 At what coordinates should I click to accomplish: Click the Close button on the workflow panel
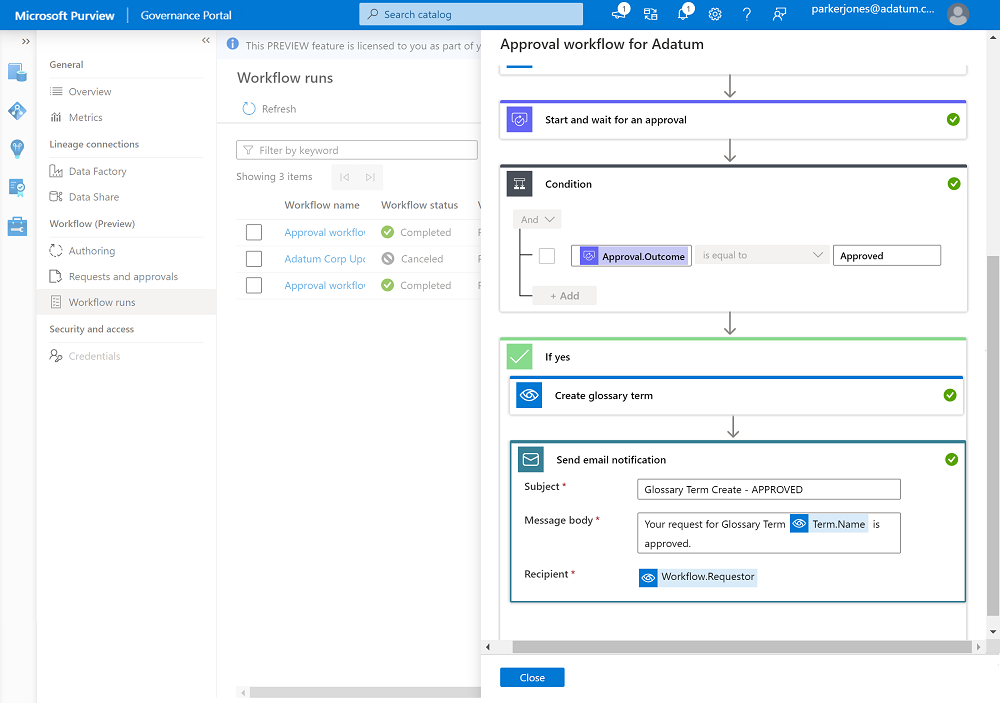click(532, 677)
